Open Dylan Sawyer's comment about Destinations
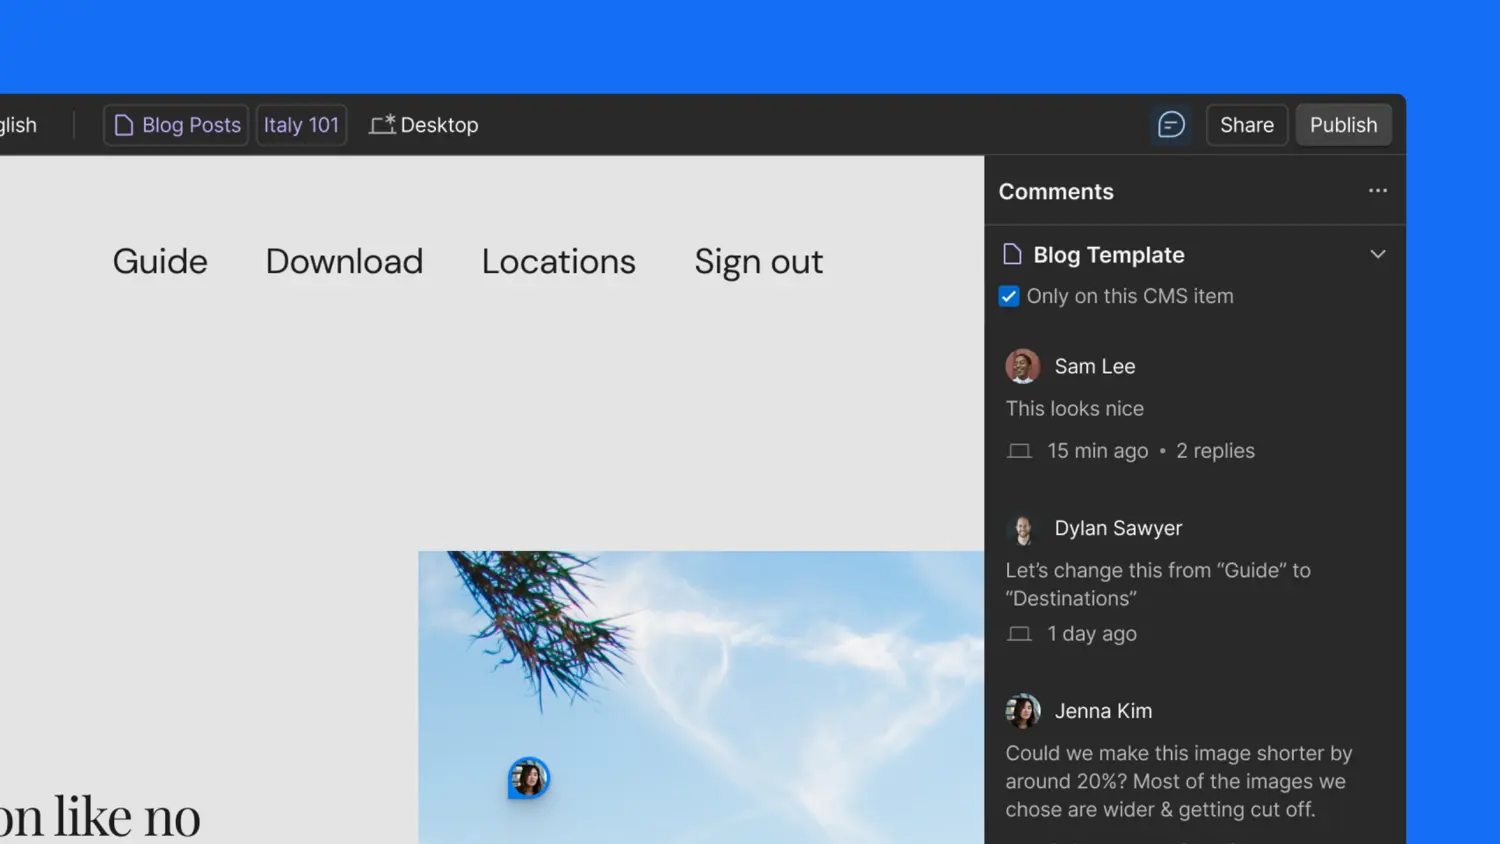Viewport: 1500px width, 844px height. [x=1158, y=584]
